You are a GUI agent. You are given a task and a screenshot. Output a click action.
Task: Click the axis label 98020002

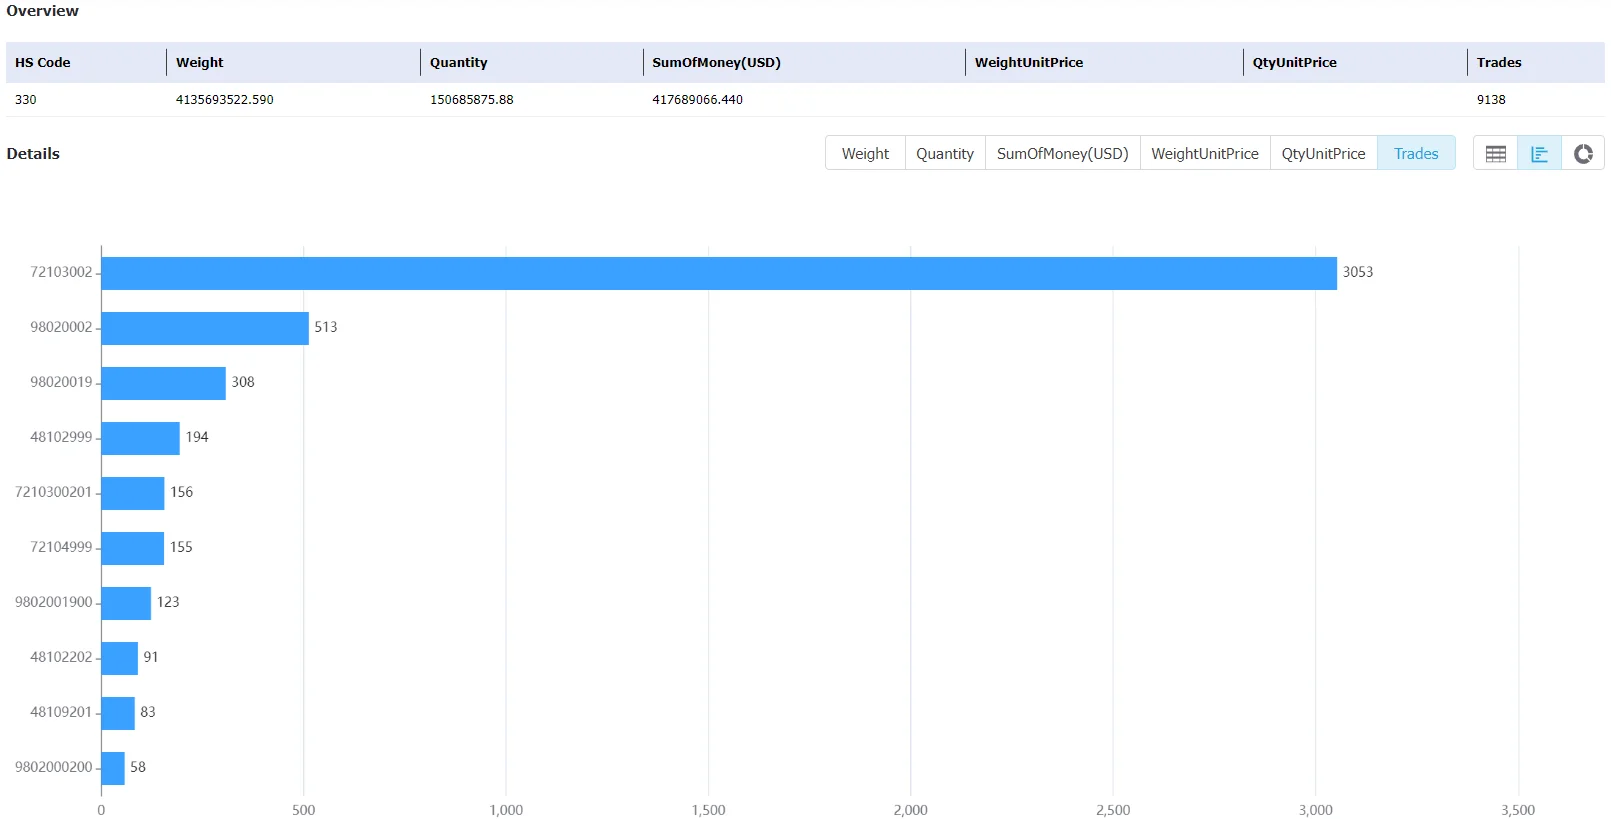pos(61,327)
